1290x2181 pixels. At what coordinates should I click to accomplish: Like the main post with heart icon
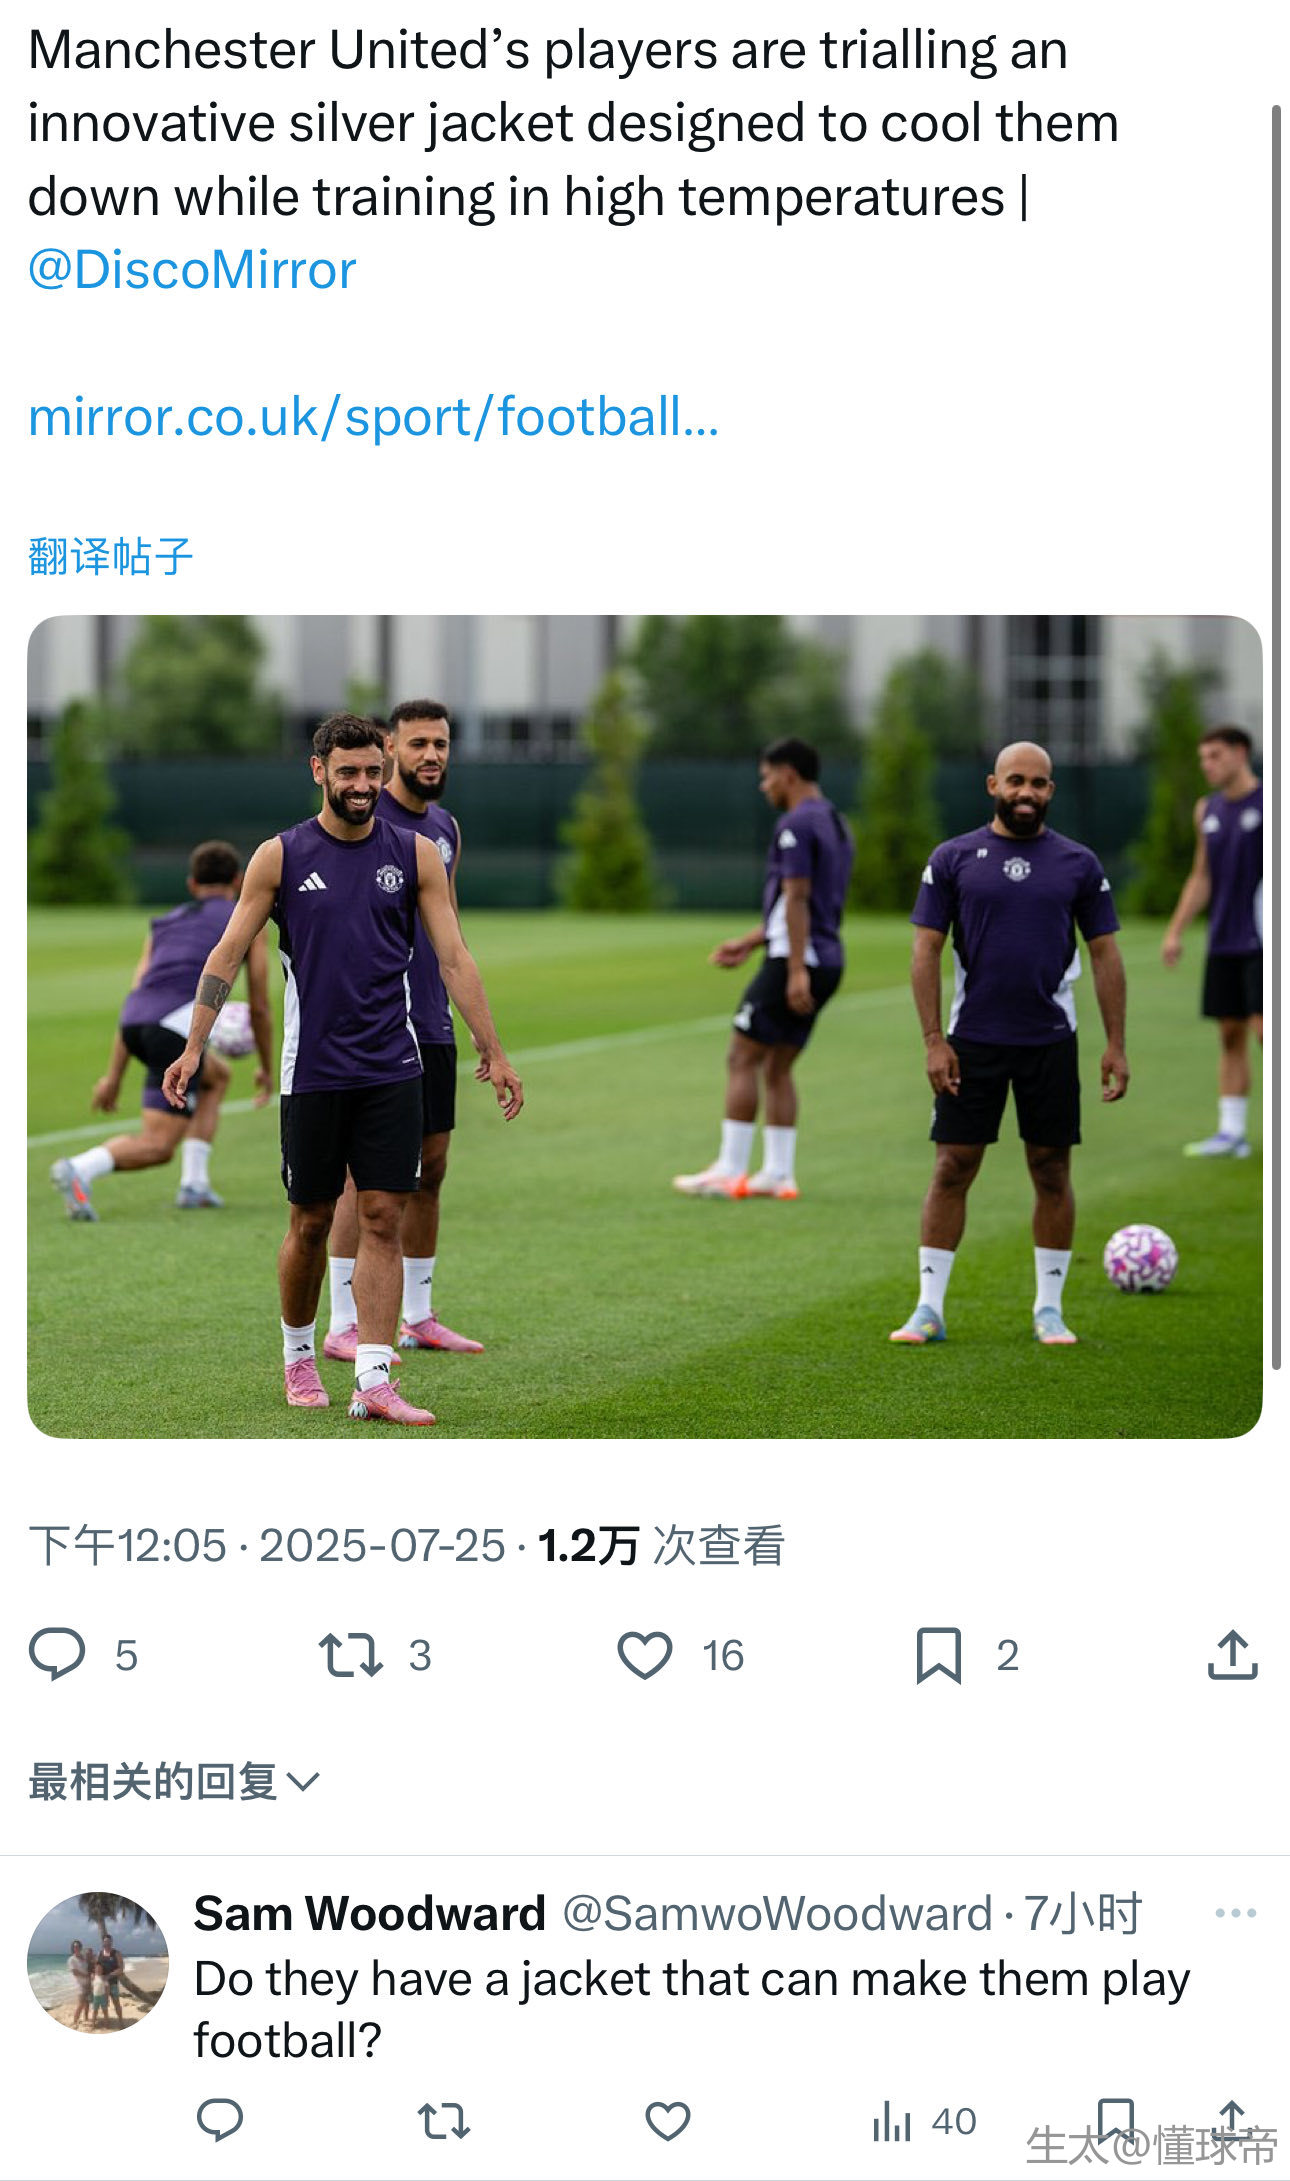(645, 1654)
